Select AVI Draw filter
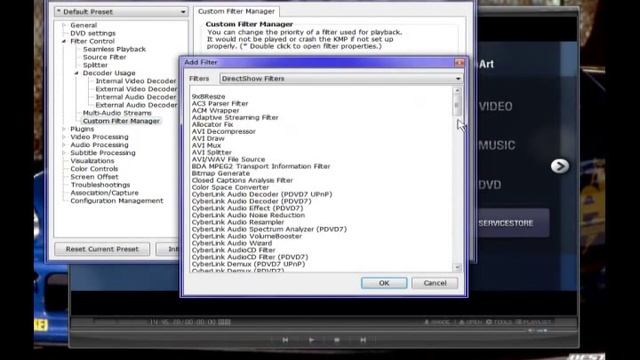The width and height of the screenshot is (640, 360). pyautogui.click(x=208, y=138)
